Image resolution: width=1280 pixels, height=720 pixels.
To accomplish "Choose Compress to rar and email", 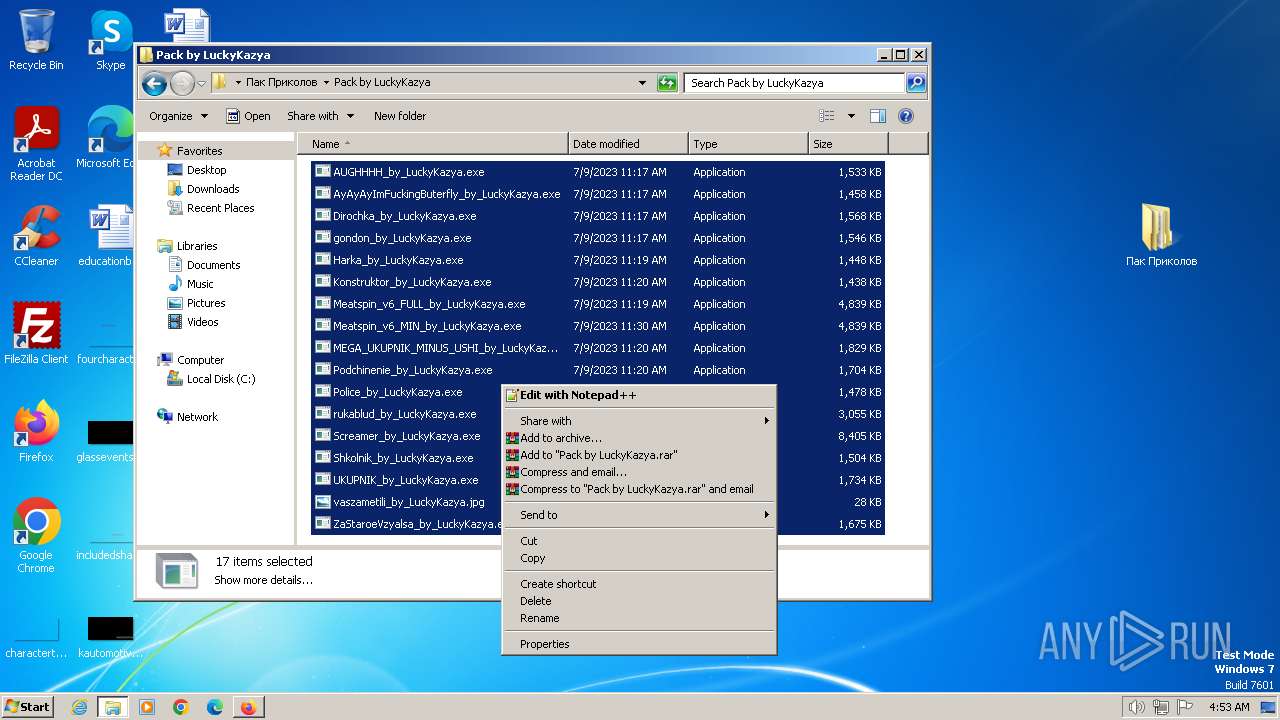I will coord(639,489).
